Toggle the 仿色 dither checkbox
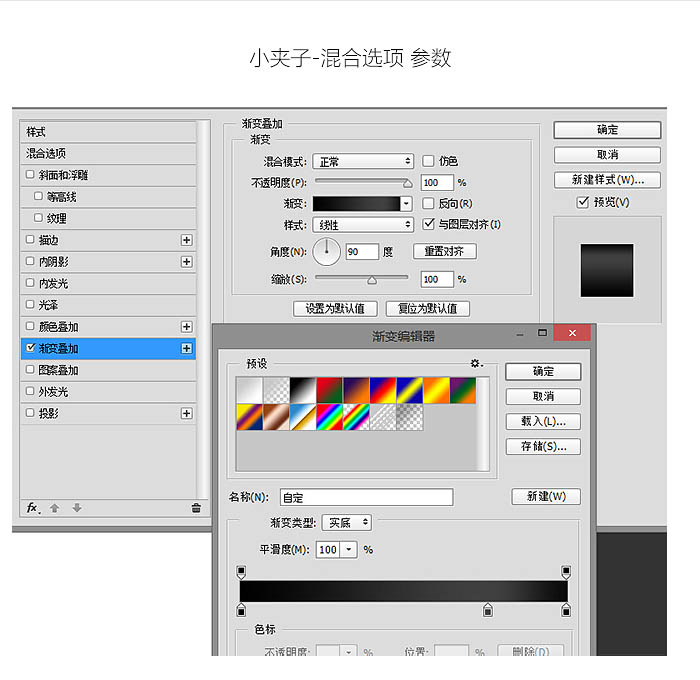Image resolution: width=700 pixels, height=680 pixels. (x=428, y=161)
